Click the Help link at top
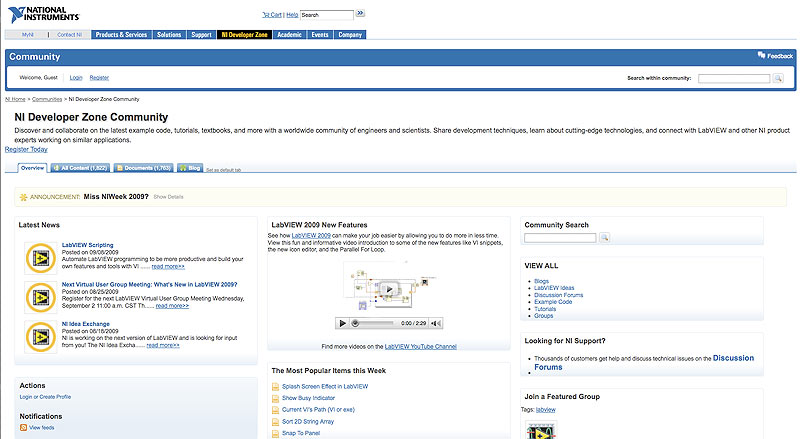The image size is (800, 439). coord(292,15)
